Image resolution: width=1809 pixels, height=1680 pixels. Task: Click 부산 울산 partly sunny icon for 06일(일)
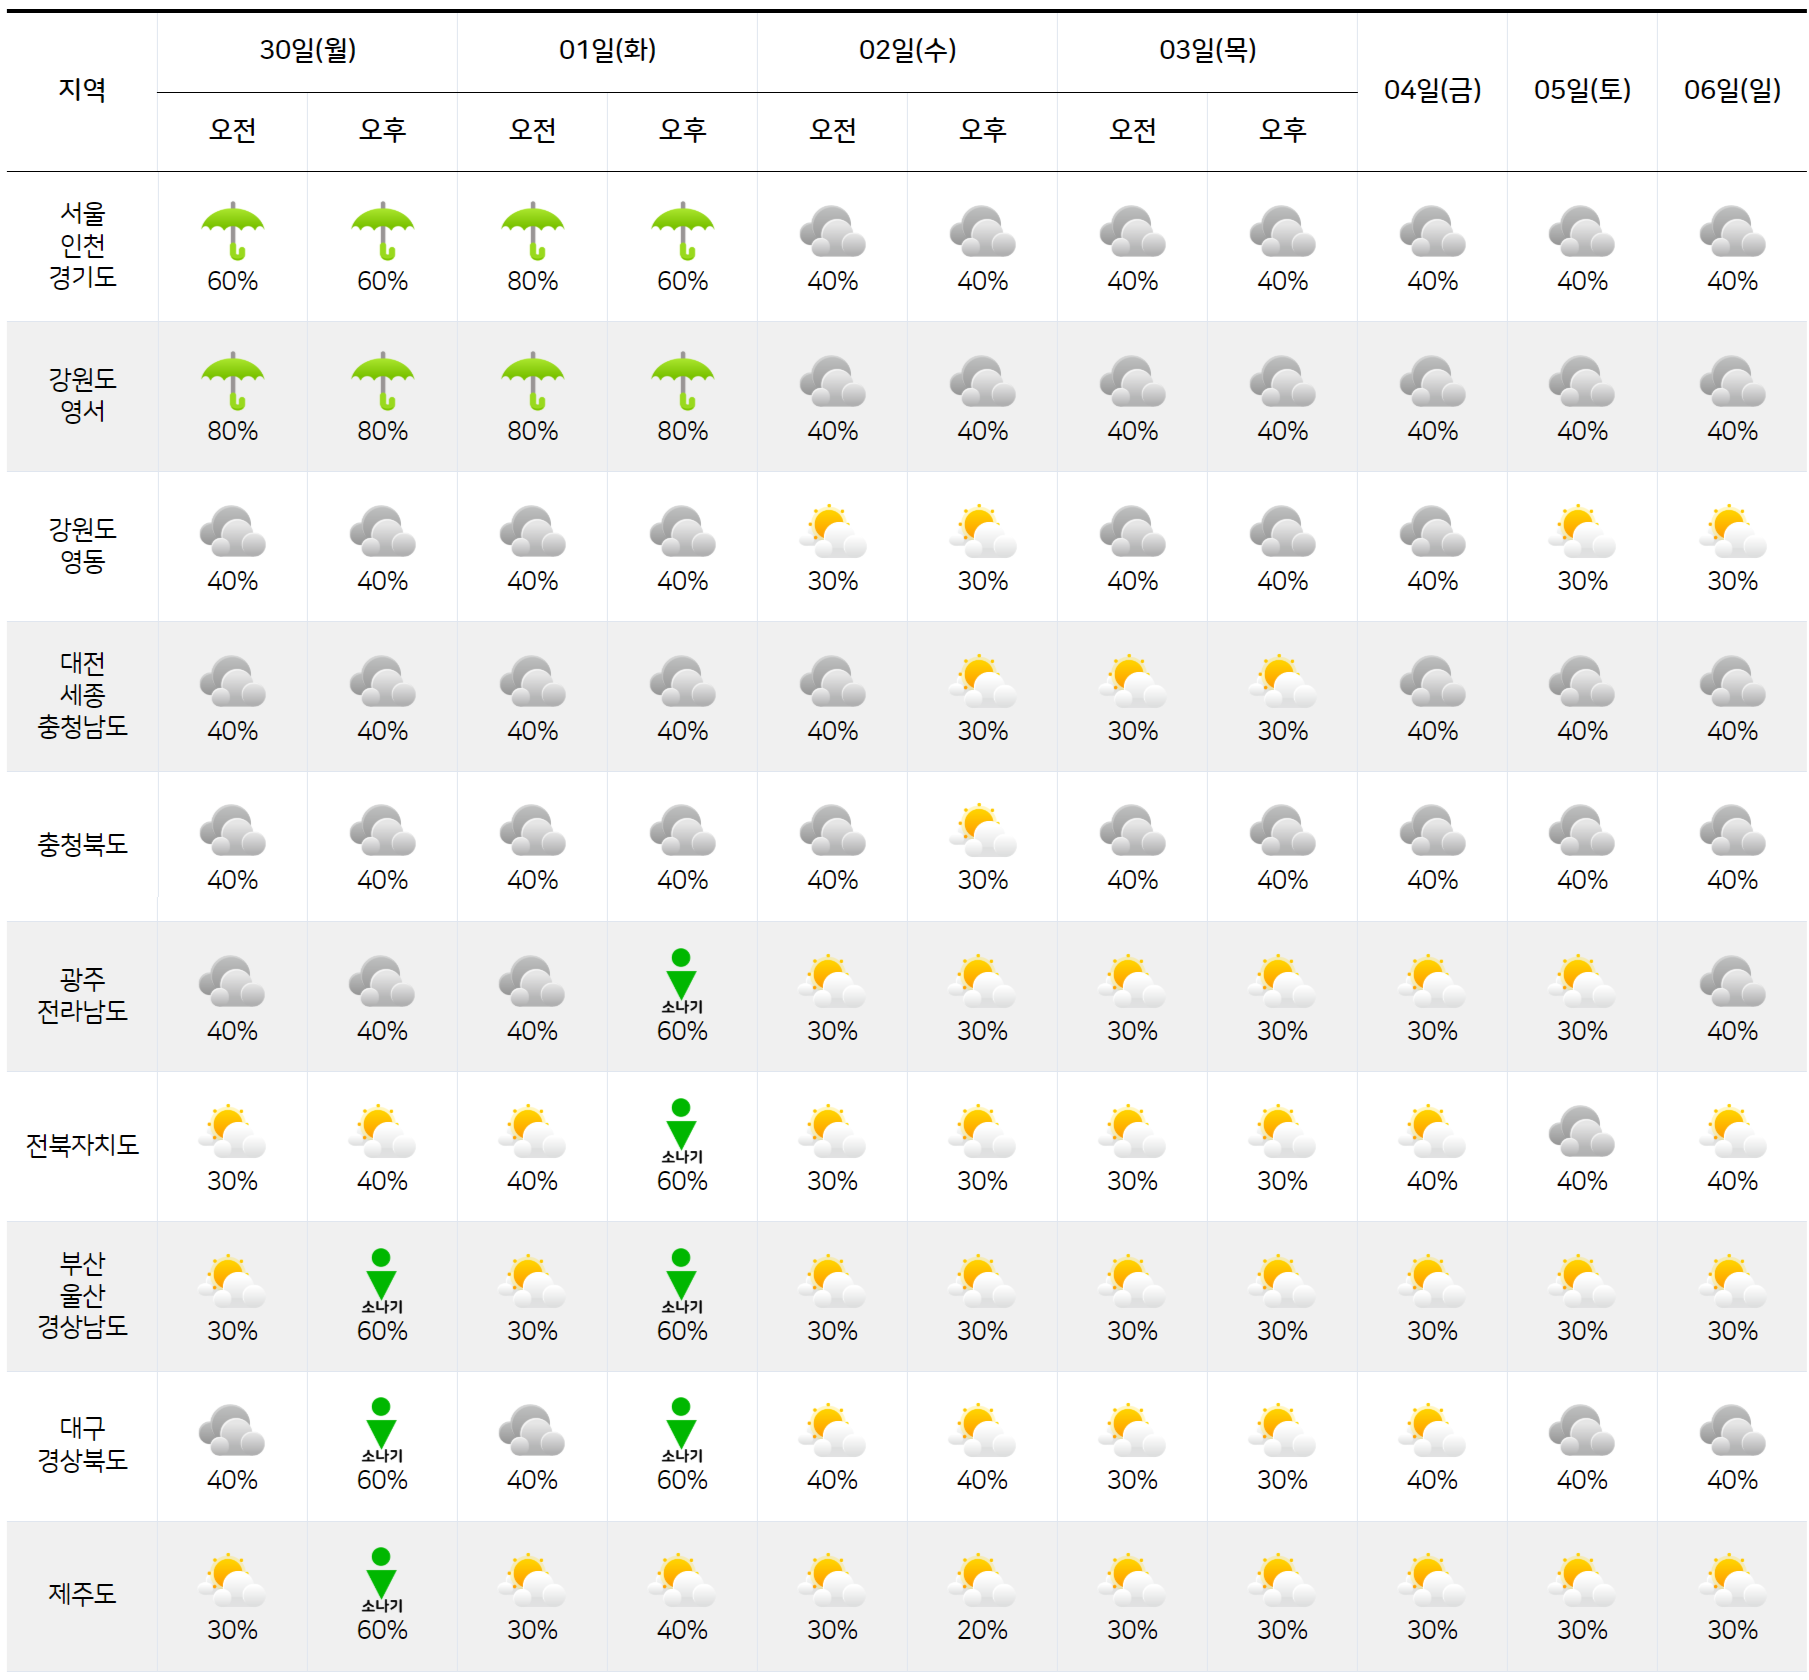click(x=1732, y=1281)
